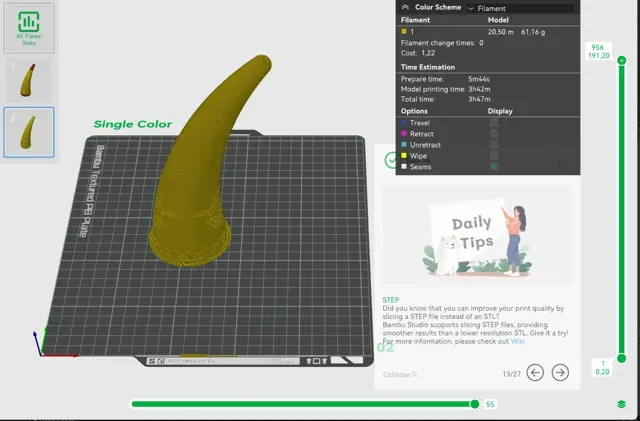
Task: Click the top layer label 956
Action: click(x=597, y=47)
